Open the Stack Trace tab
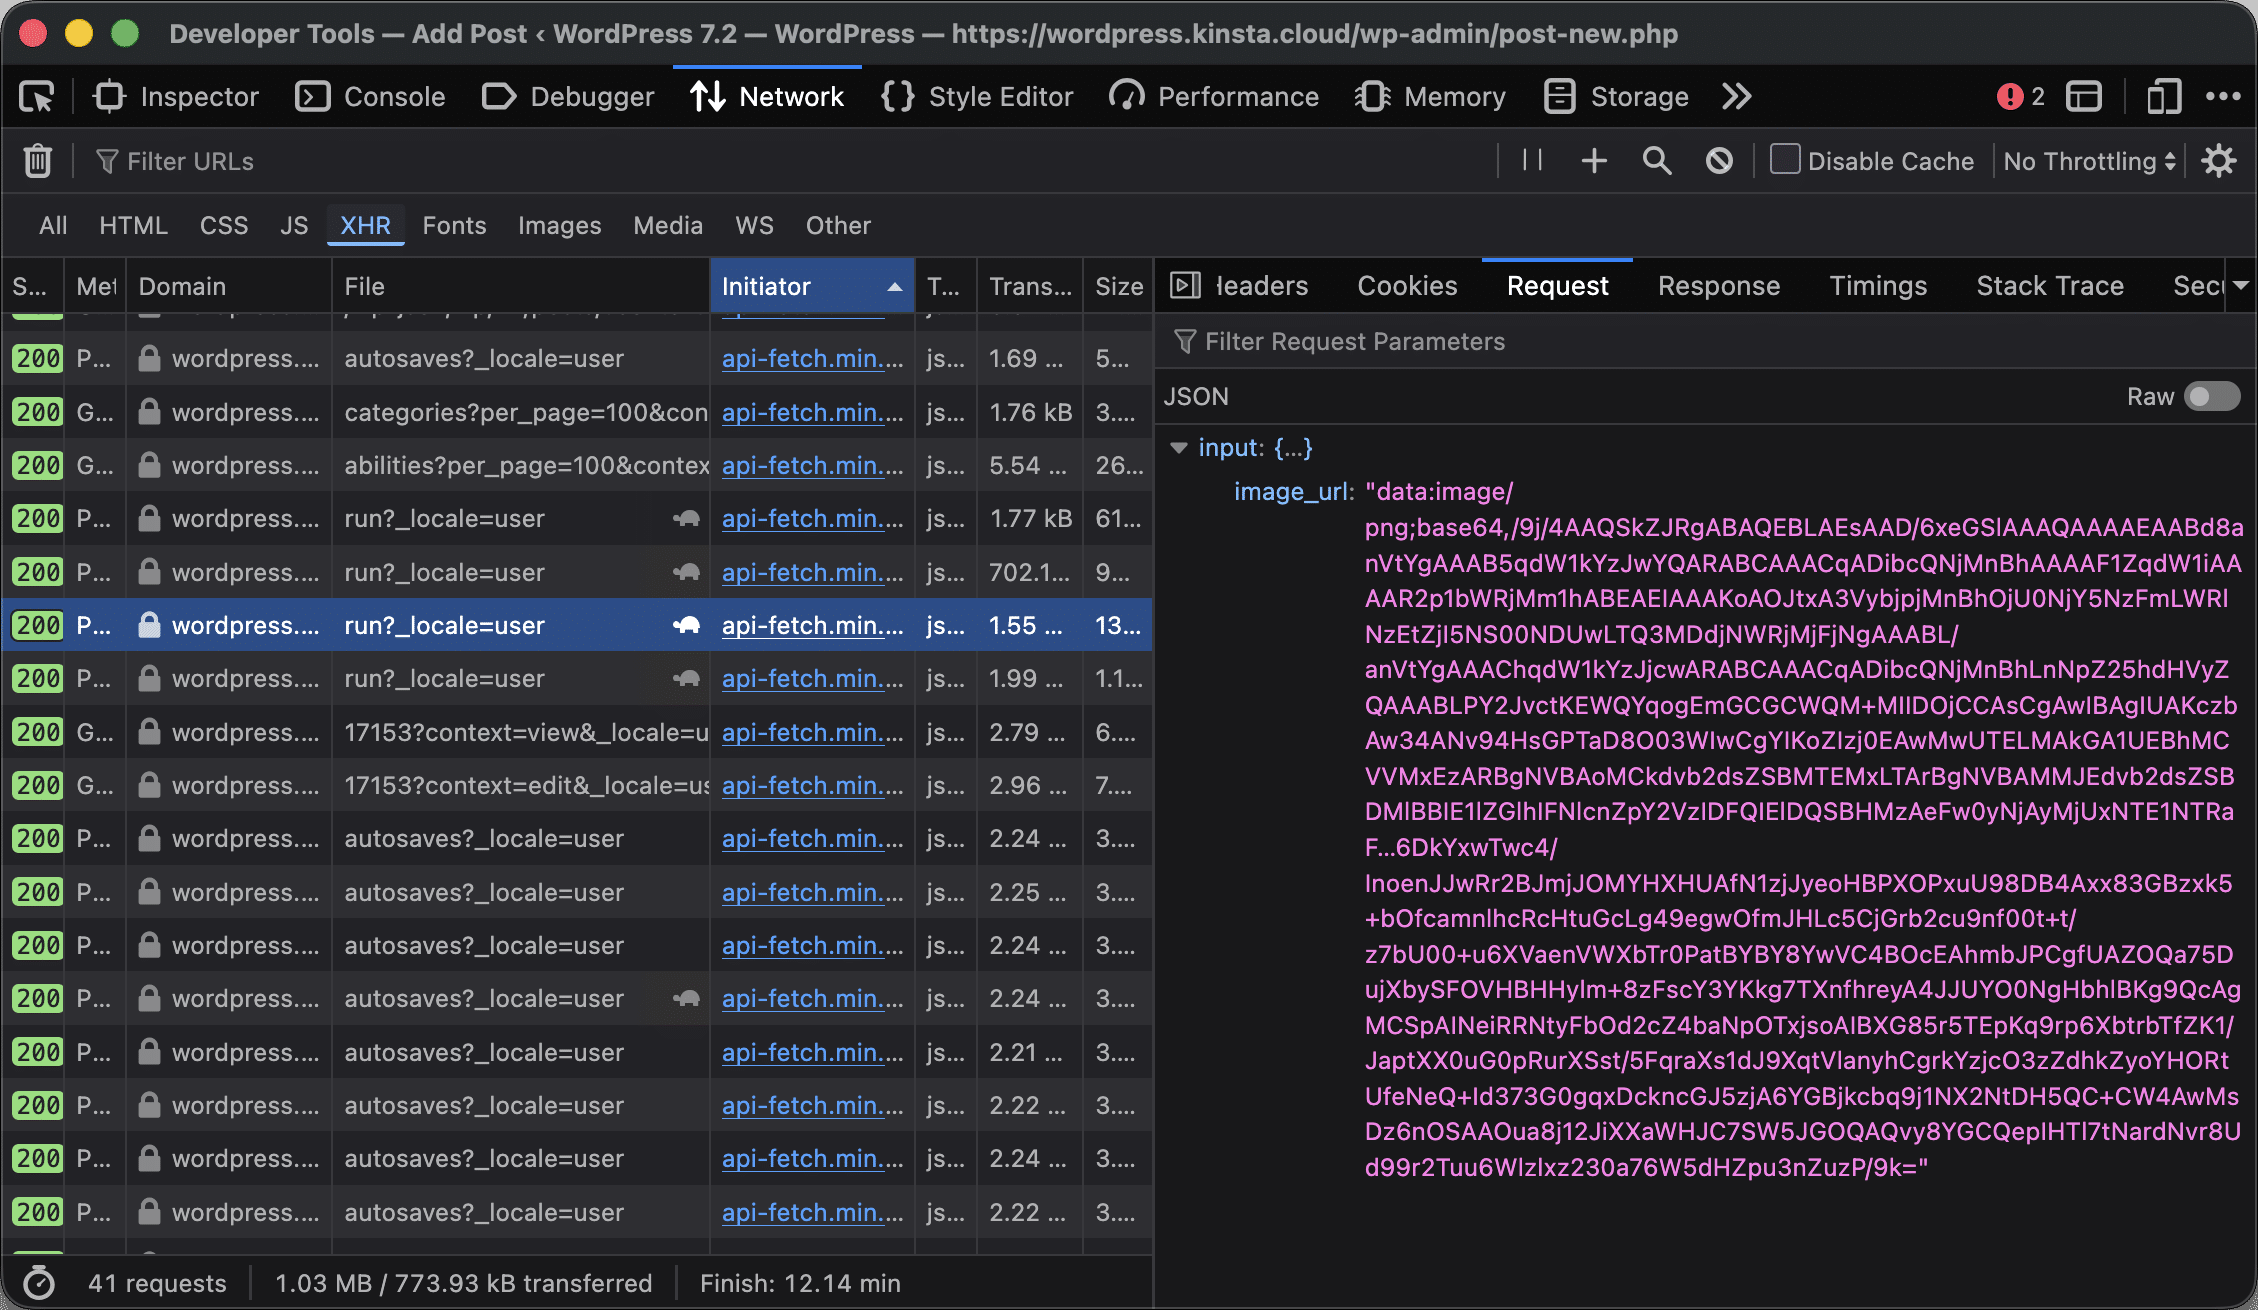 click(2049, 286)
